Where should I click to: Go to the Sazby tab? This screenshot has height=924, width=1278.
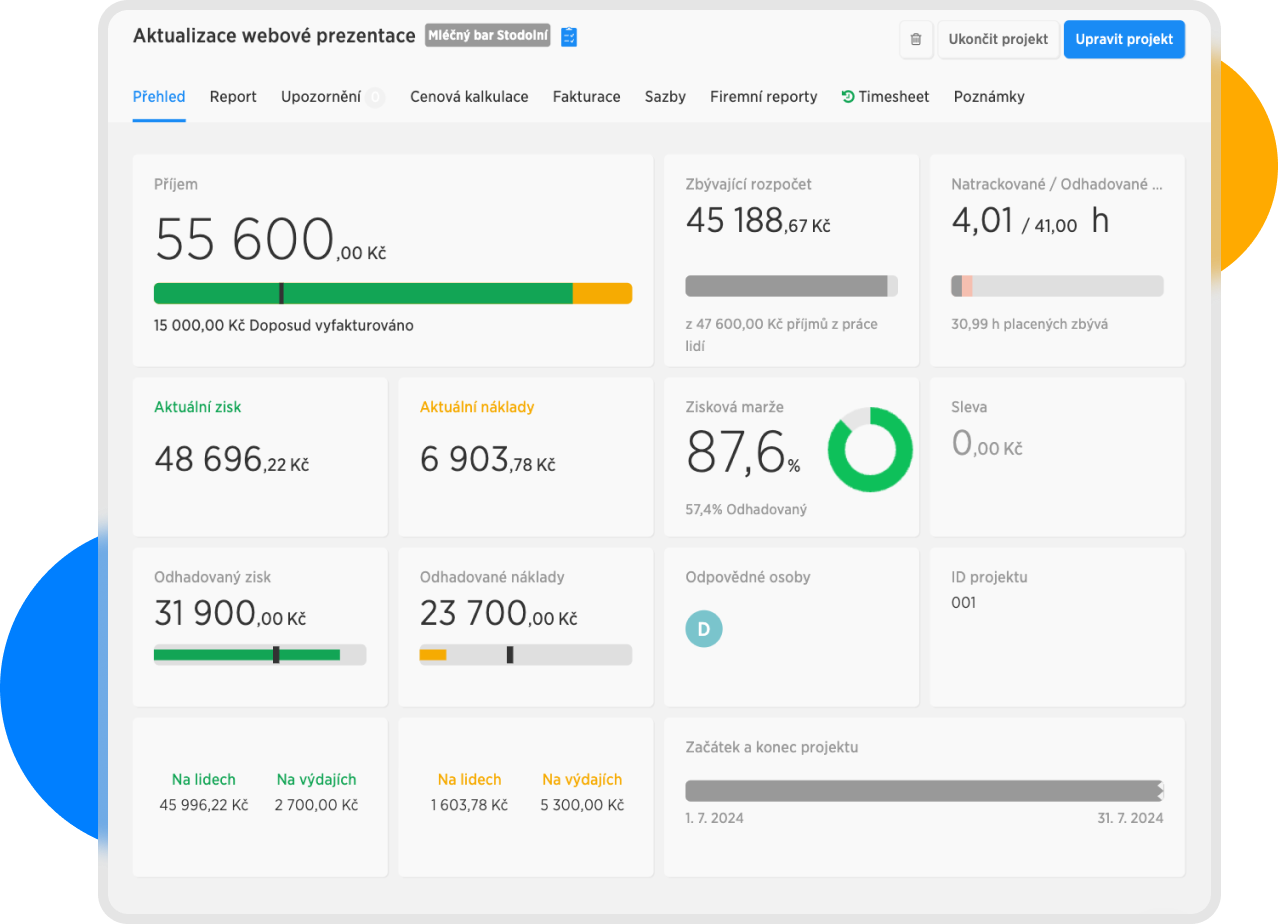[665, 97]
